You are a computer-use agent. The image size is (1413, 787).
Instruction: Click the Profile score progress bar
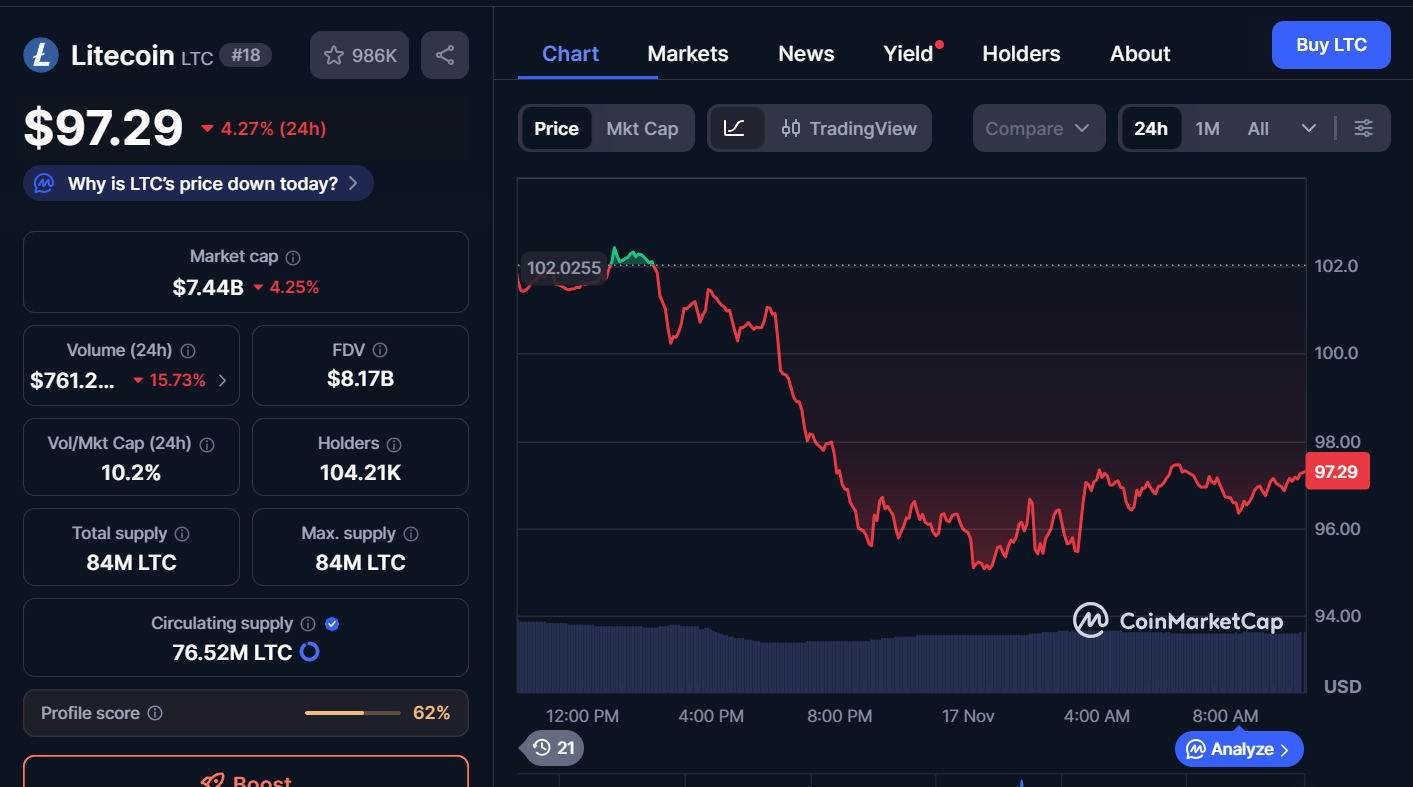tap(352, 713)
